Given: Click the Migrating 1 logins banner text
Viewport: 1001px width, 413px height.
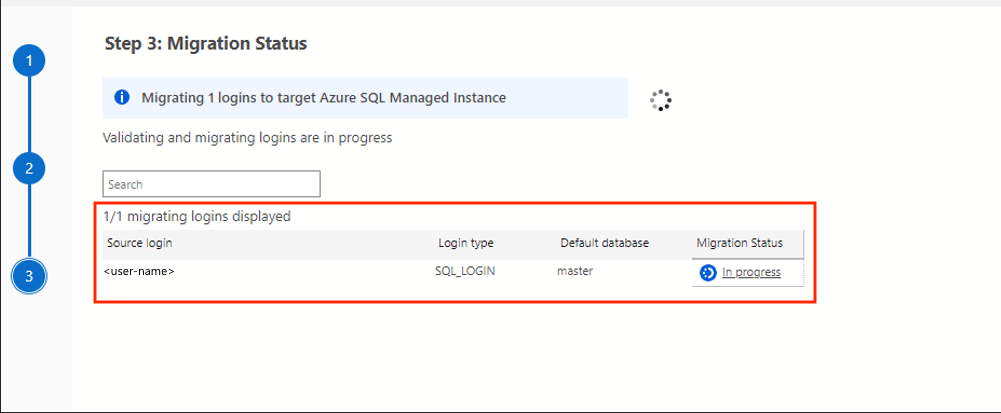Looking at the screenshot, I should pos(323,98).
